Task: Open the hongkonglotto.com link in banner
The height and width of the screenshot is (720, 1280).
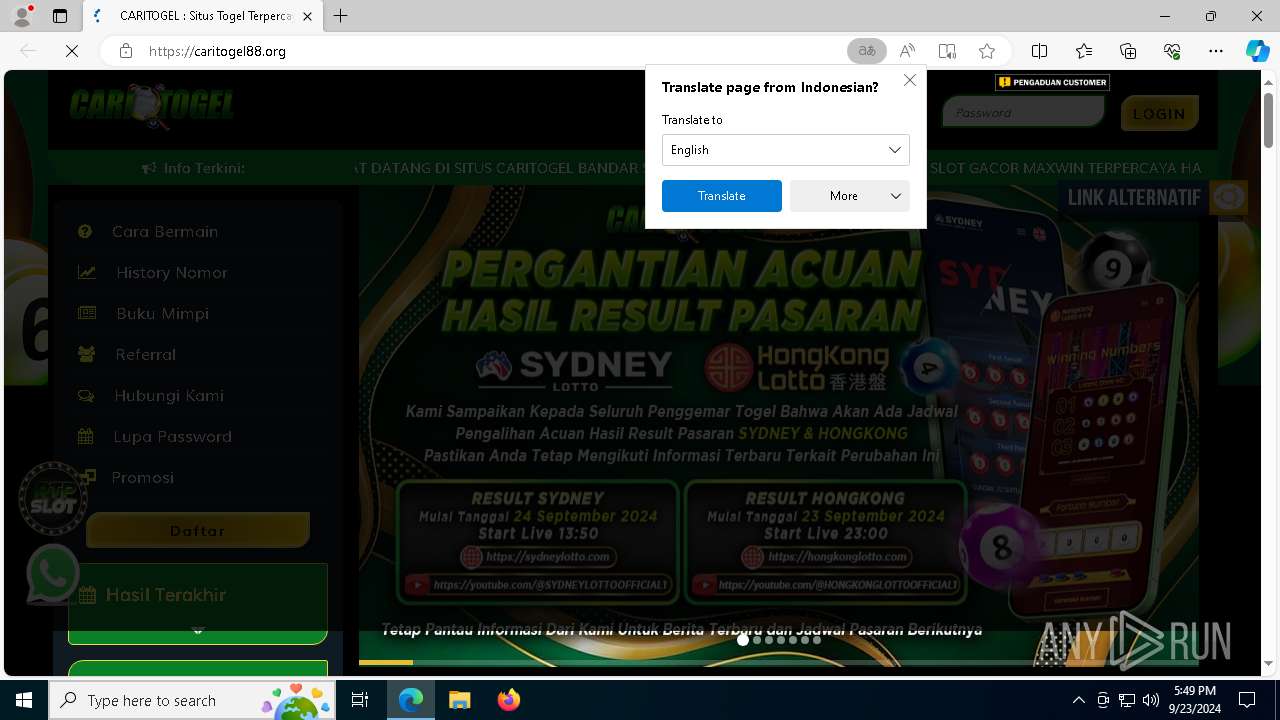Action: [826, 556]
